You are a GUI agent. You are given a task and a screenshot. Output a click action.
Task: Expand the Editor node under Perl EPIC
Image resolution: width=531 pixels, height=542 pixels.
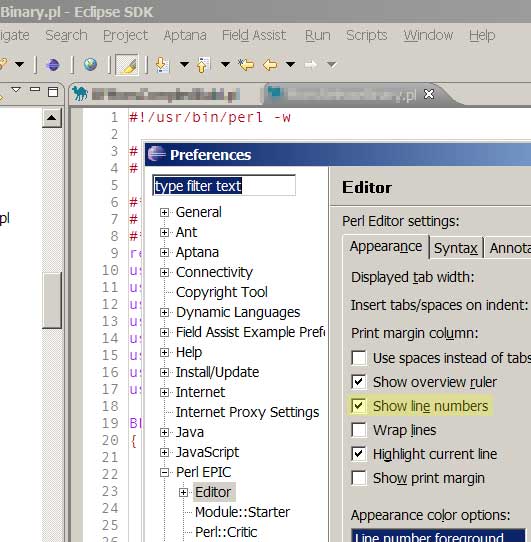184,492
